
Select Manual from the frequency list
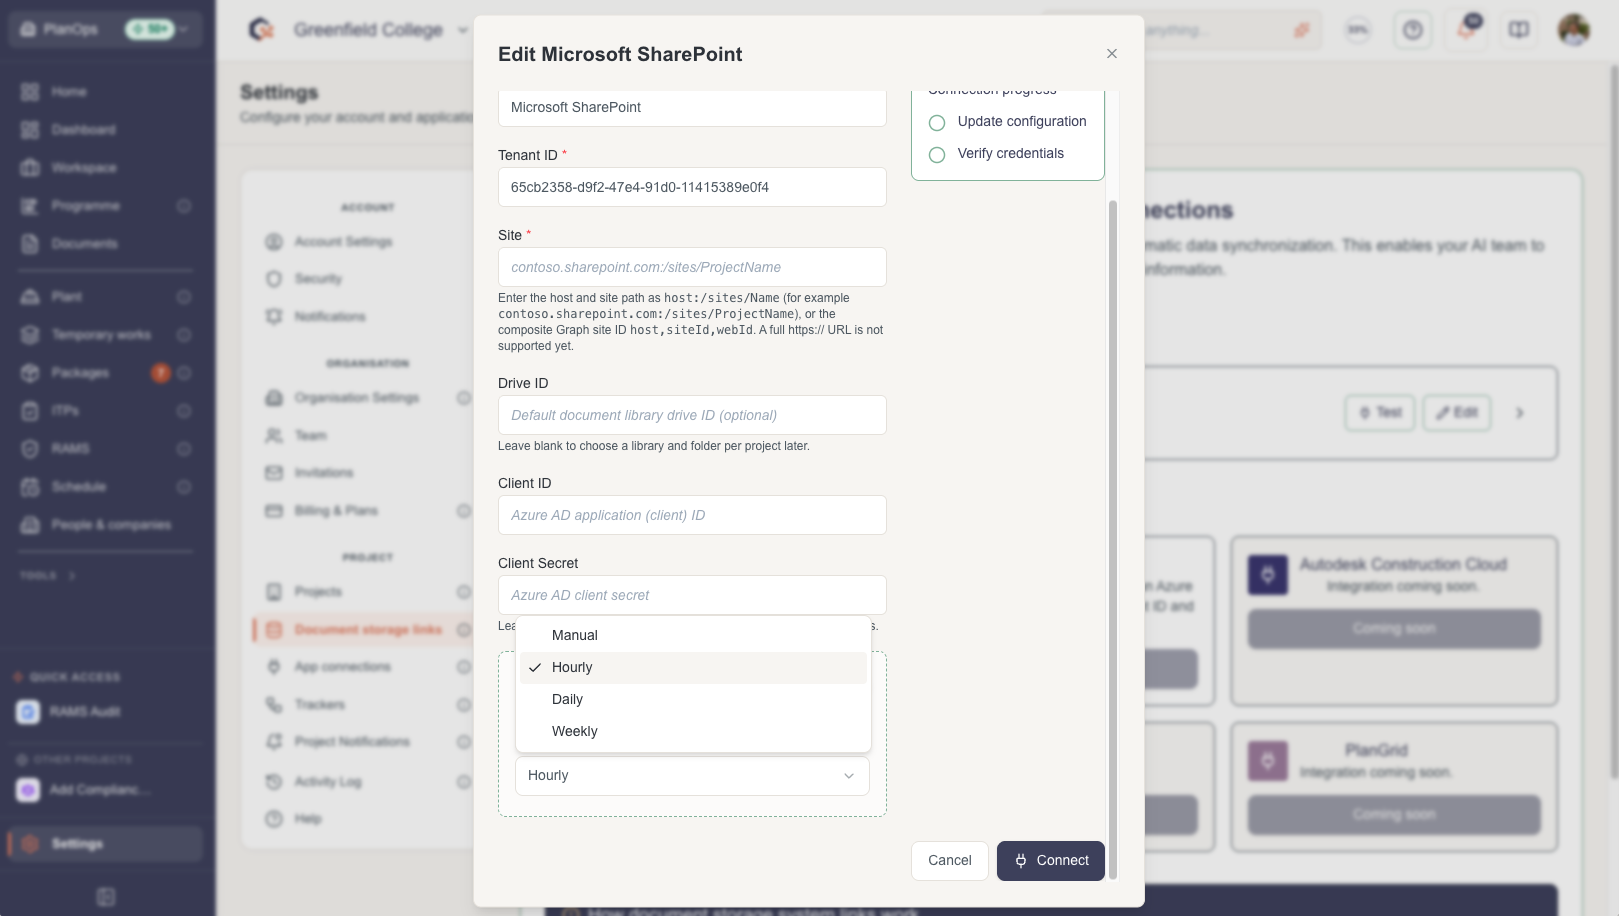pos(693,636)
